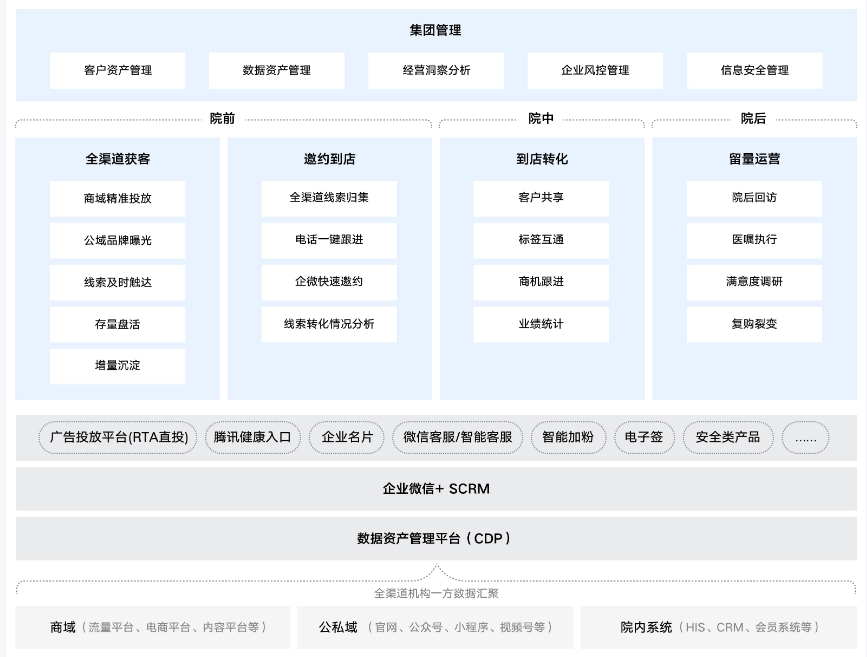Screen dimensions: 867x657
Task: Toggle 电话一键跟进 in 邀约到店
Action: tap(329, 240)
